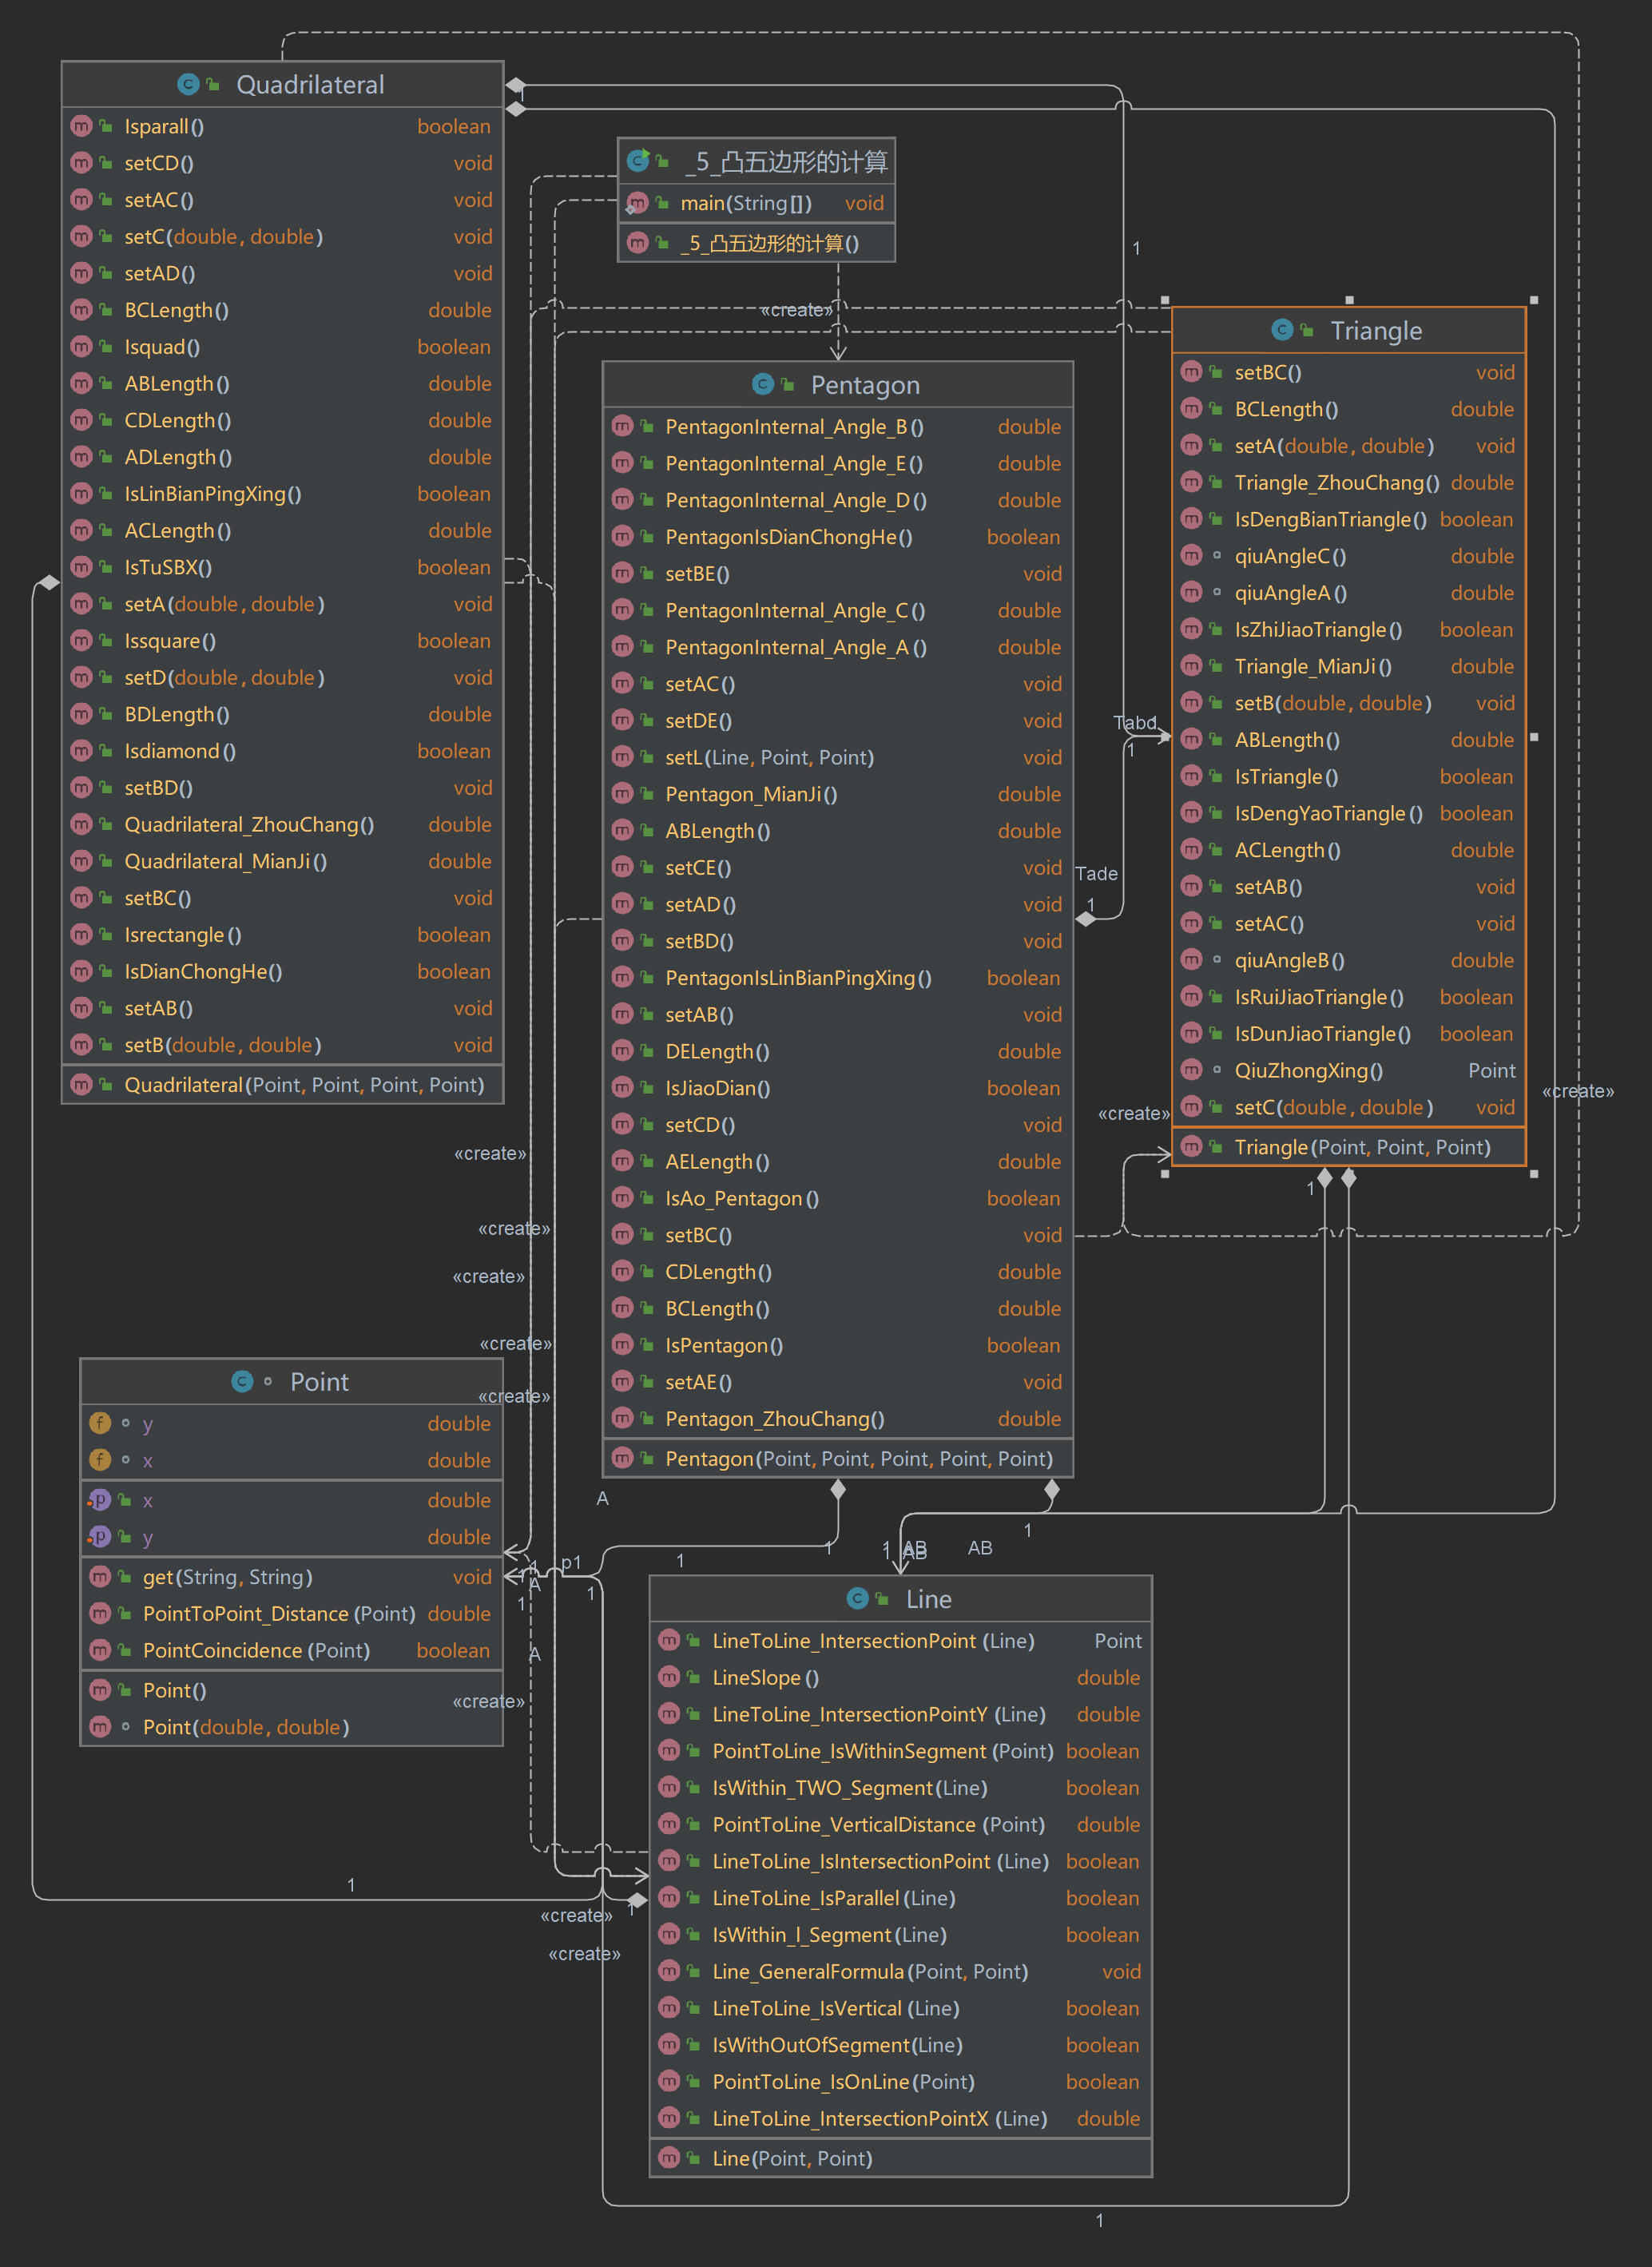Click field icon beside Point's y field
This screenshot has height=2267, width=1652.
(100, 1423)
